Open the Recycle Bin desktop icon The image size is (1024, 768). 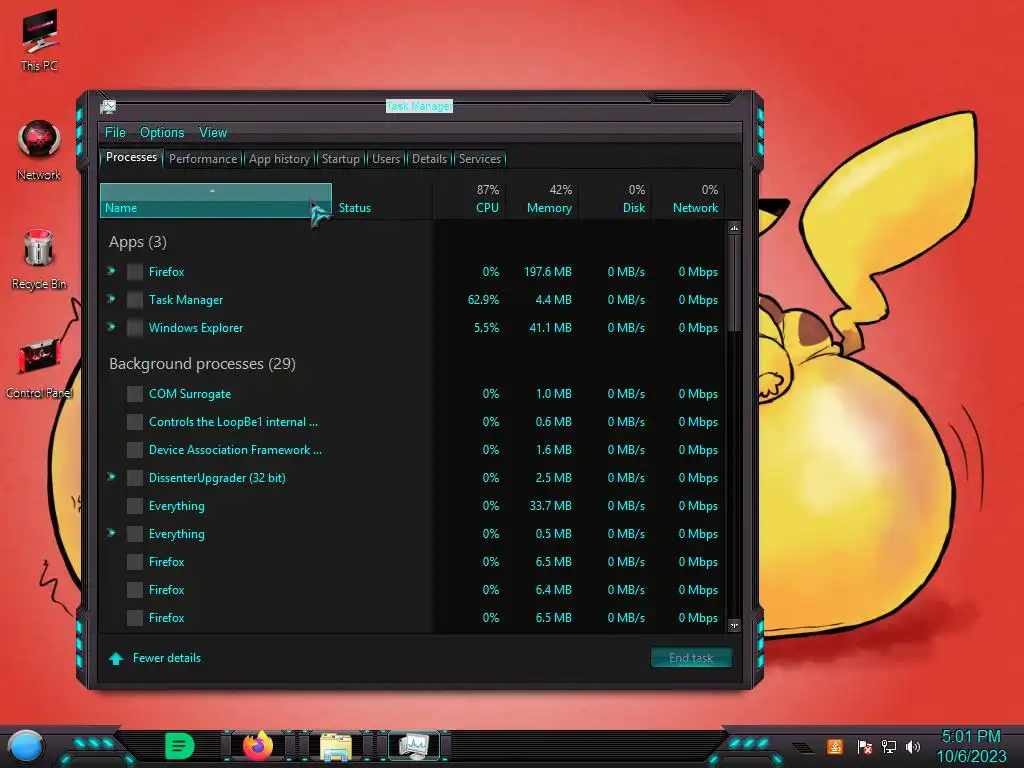(39, 259)
